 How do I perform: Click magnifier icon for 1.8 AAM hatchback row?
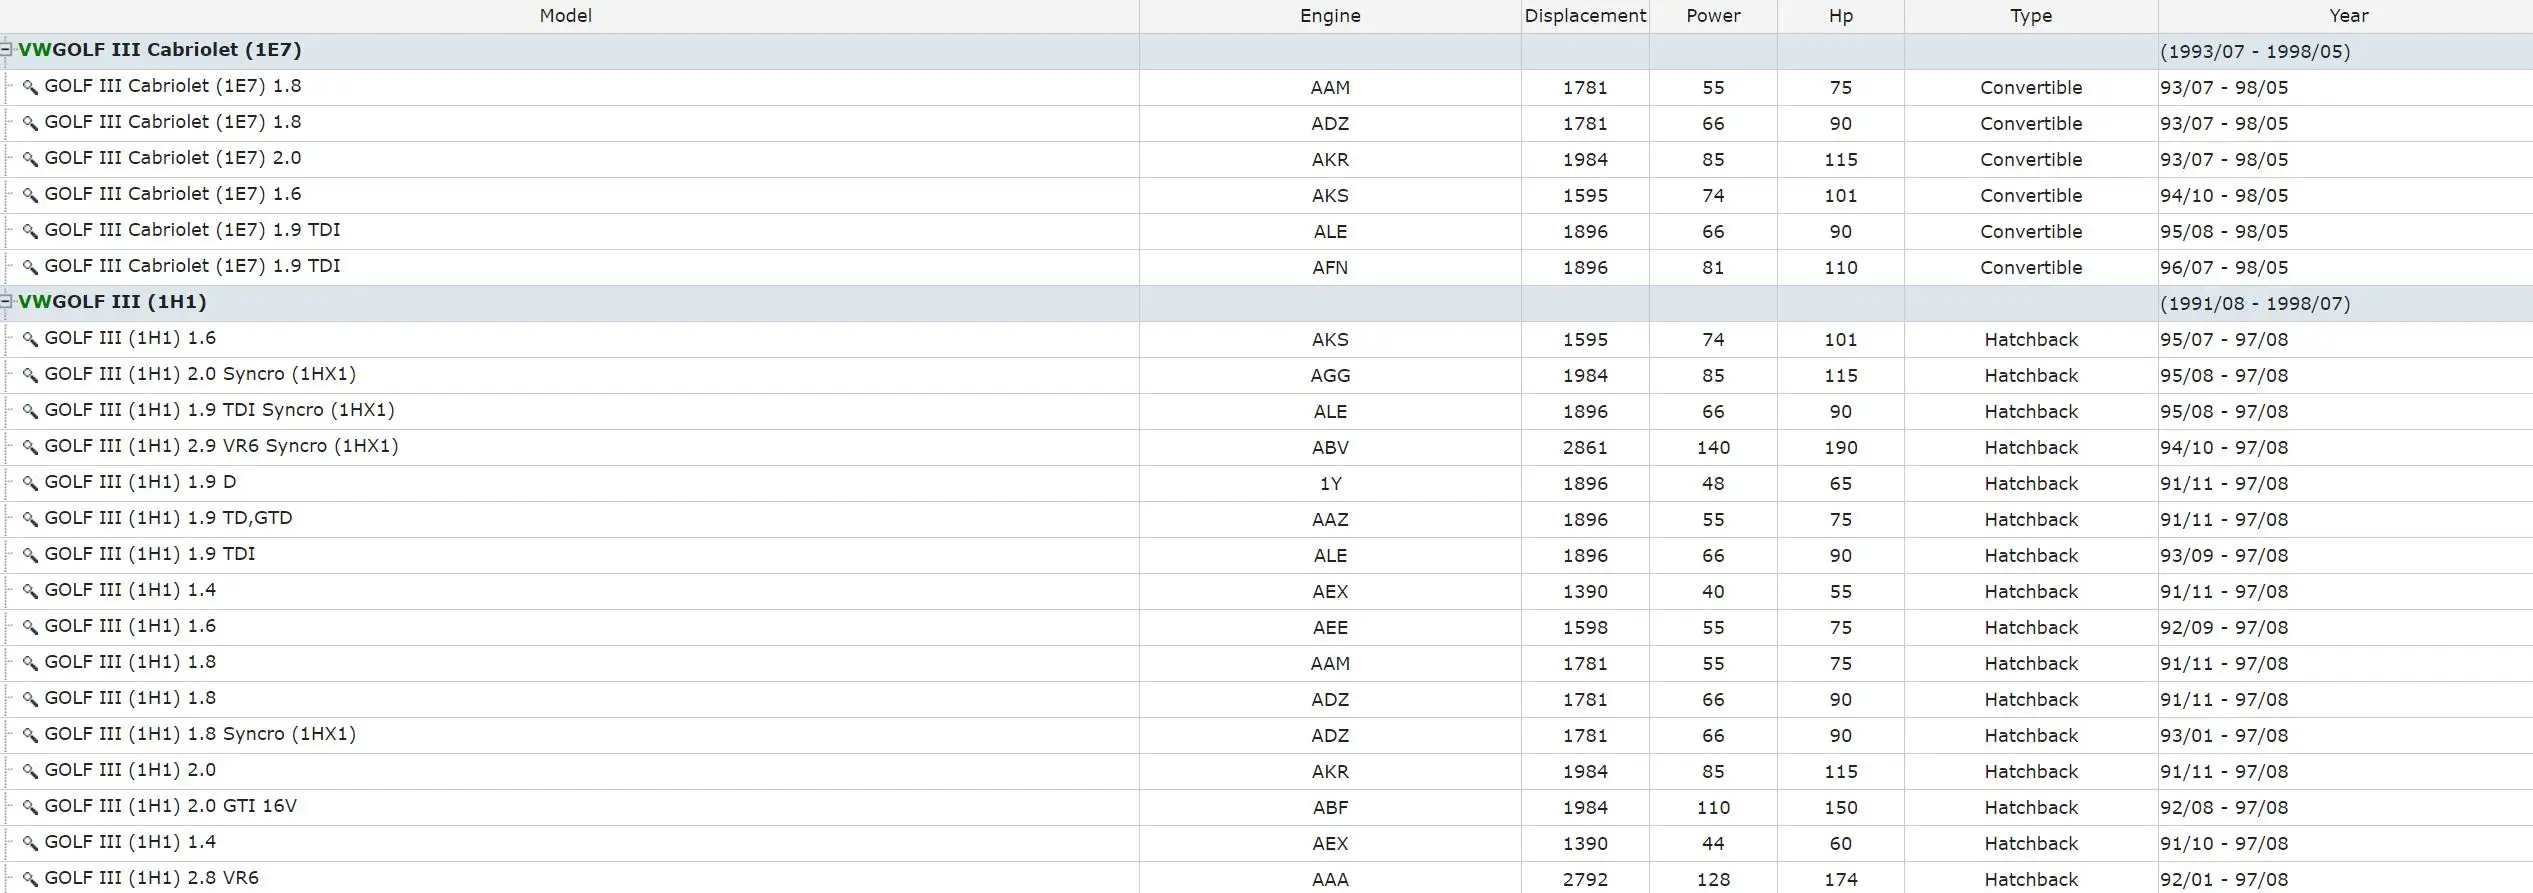(x=30, y=663)
